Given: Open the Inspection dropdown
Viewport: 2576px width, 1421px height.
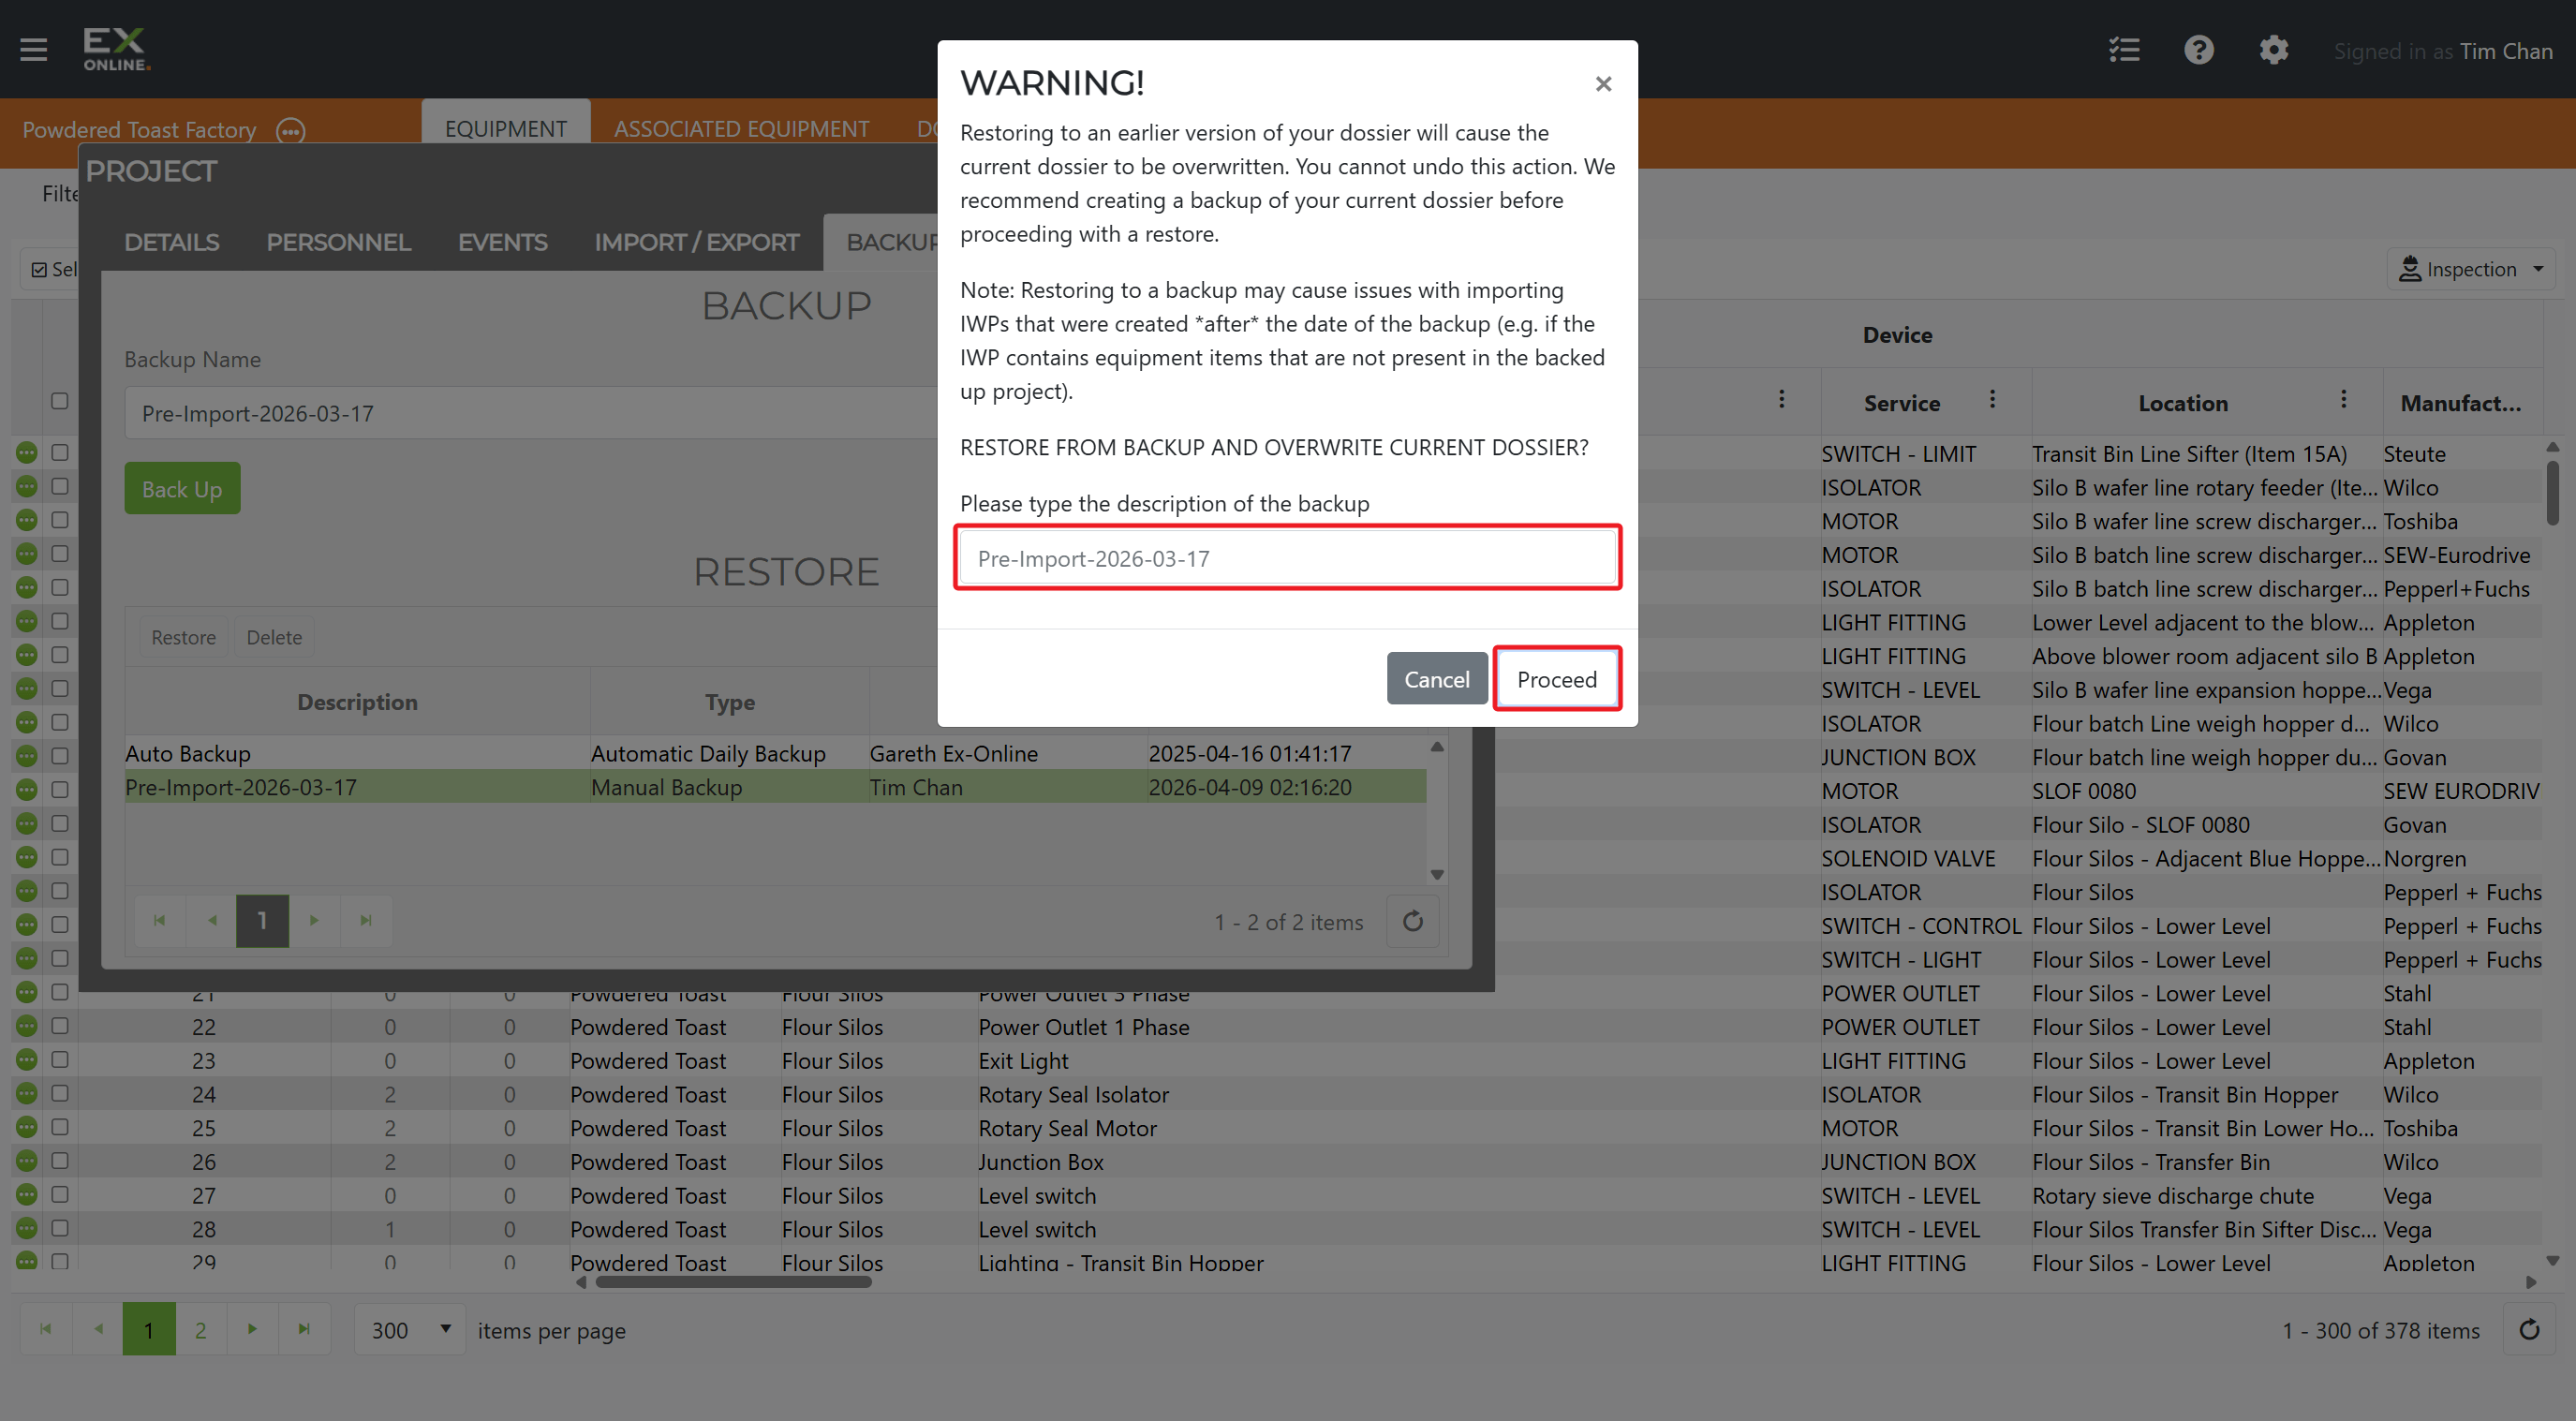Looking at the screenshot, I should pos(2470,269).
